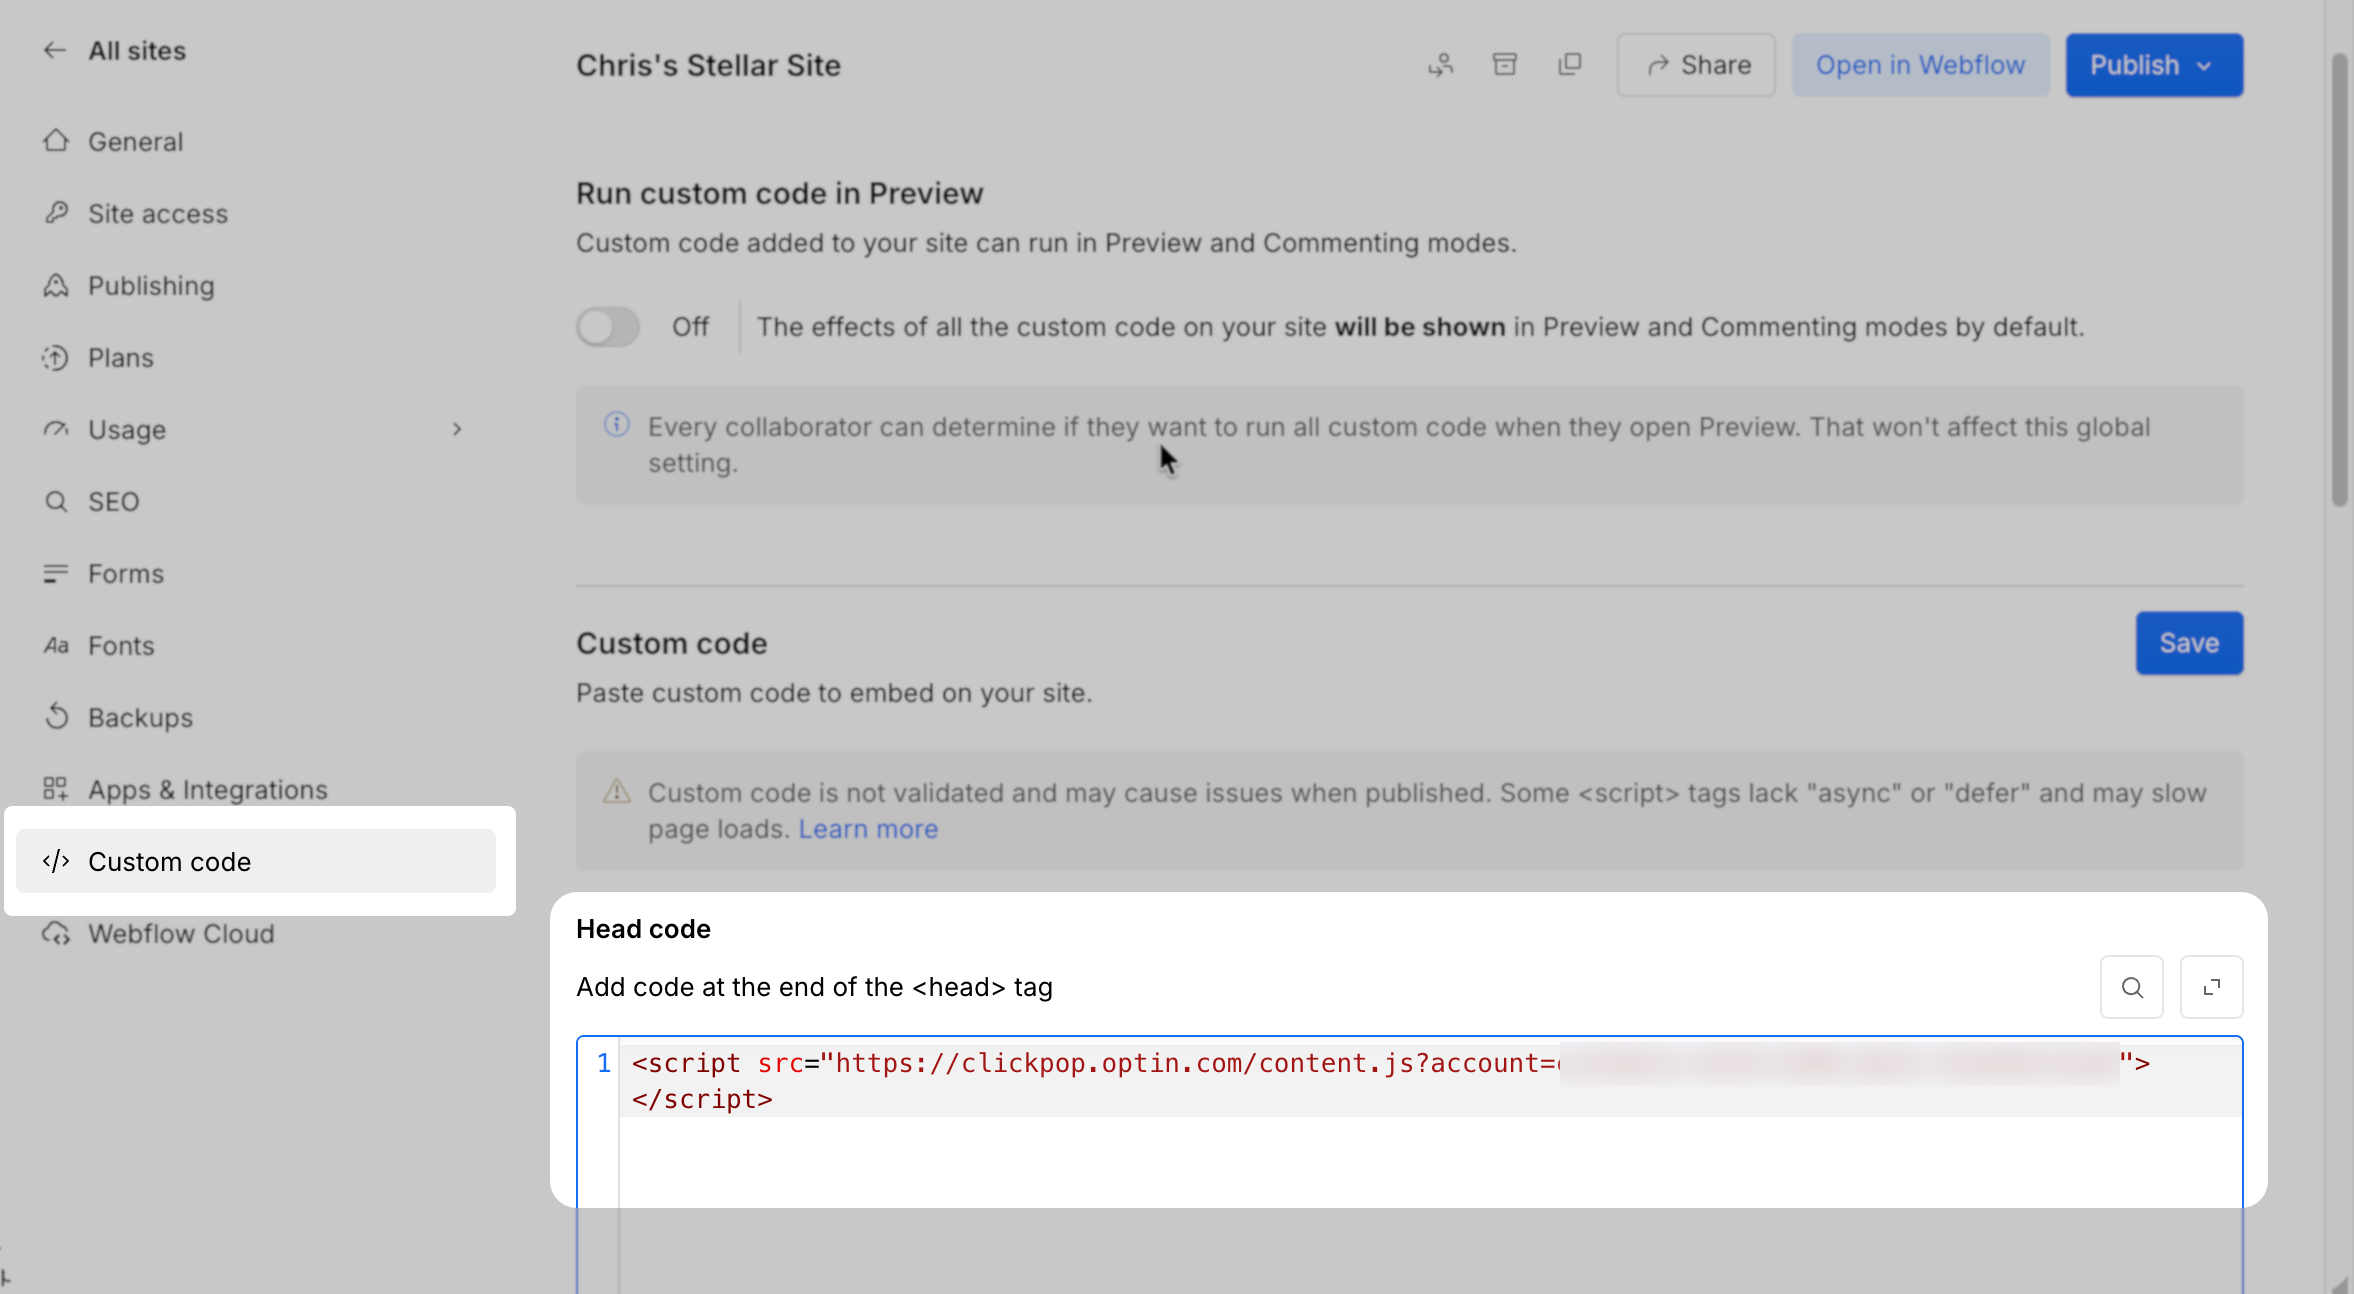
Task: Click the Usage gauge icon
Action: click(x=56, y=429)
